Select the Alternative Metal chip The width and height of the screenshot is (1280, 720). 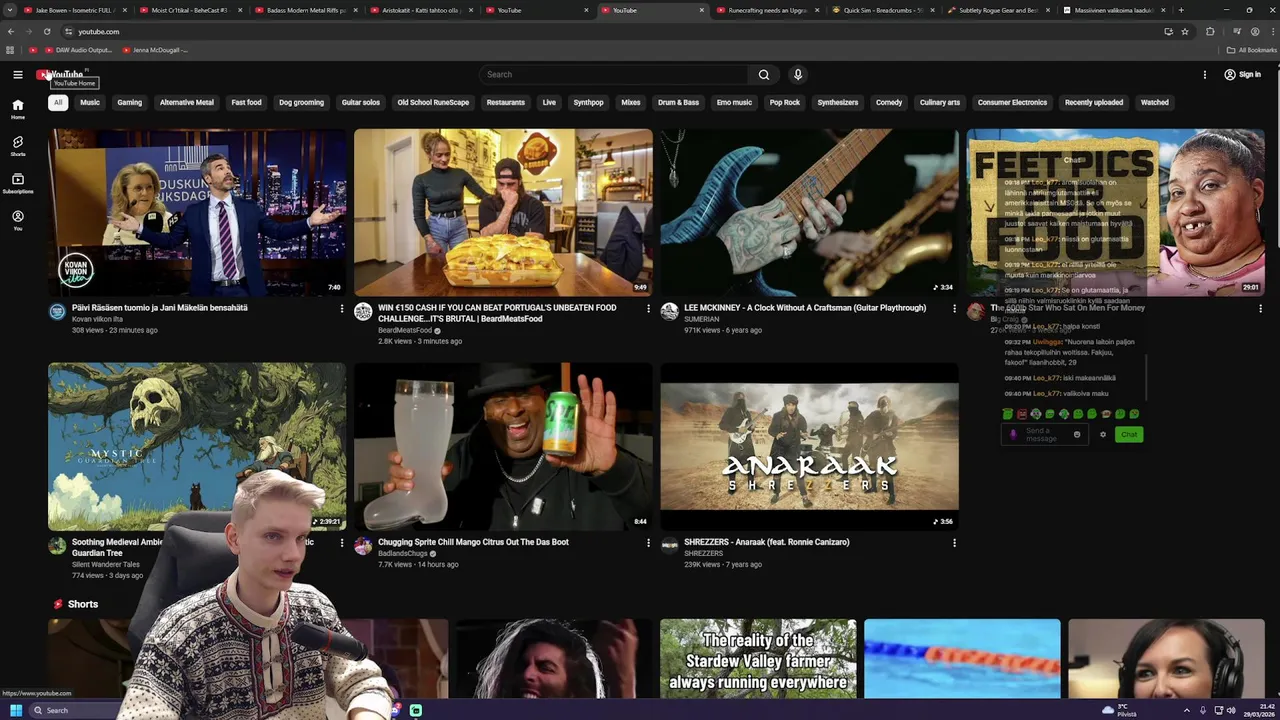pyautogui.click(x=187, y=102)
